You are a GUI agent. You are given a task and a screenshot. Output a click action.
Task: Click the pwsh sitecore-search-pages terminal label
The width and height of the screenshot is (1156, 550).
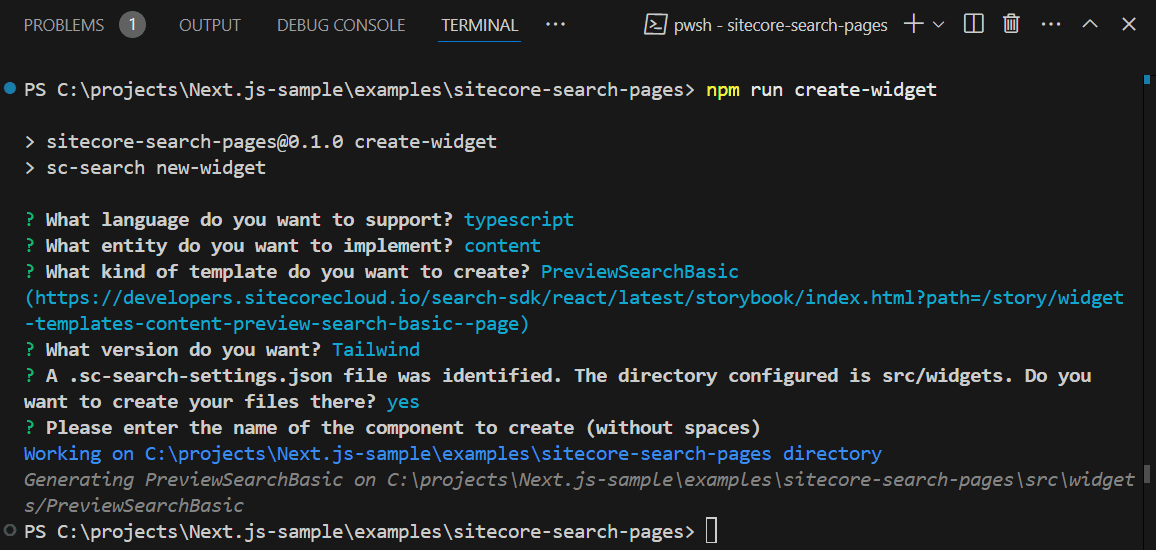click(766, 25)
